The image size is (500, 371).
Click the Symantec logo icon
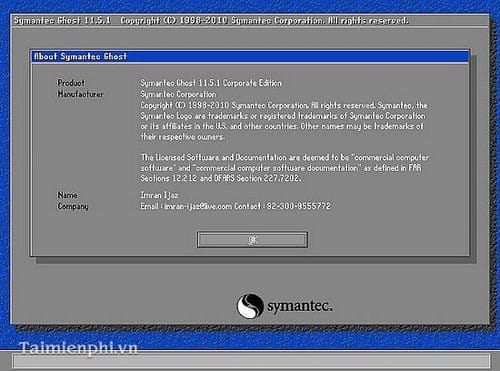[250, 306]
